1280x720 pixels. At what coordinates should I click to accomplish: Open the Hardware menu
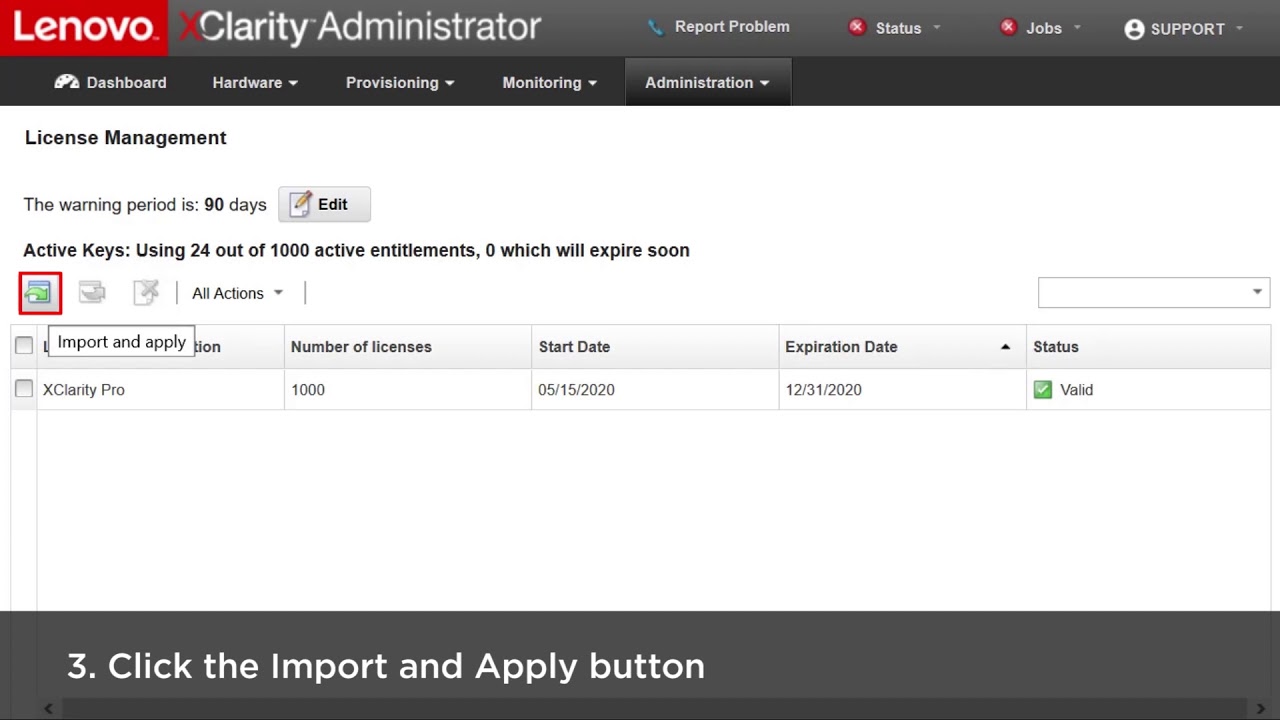pyautogui.click(x=255, y=82)
